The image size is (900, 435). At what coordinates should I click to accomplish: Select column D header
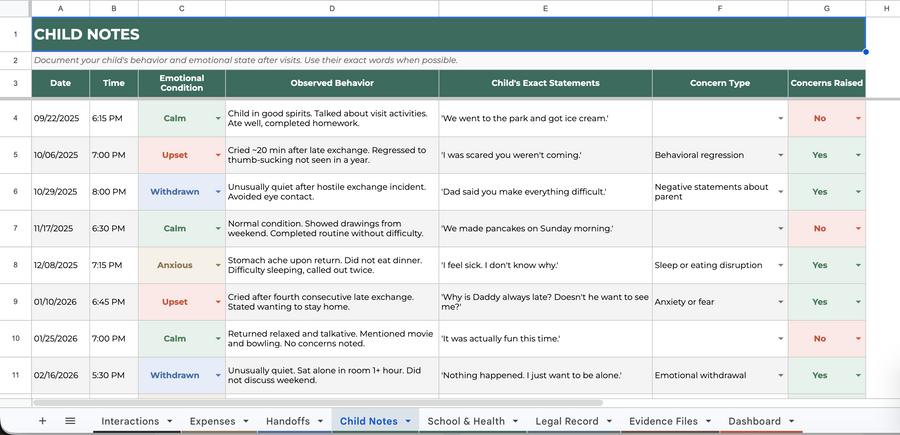[x=332, y=8]
